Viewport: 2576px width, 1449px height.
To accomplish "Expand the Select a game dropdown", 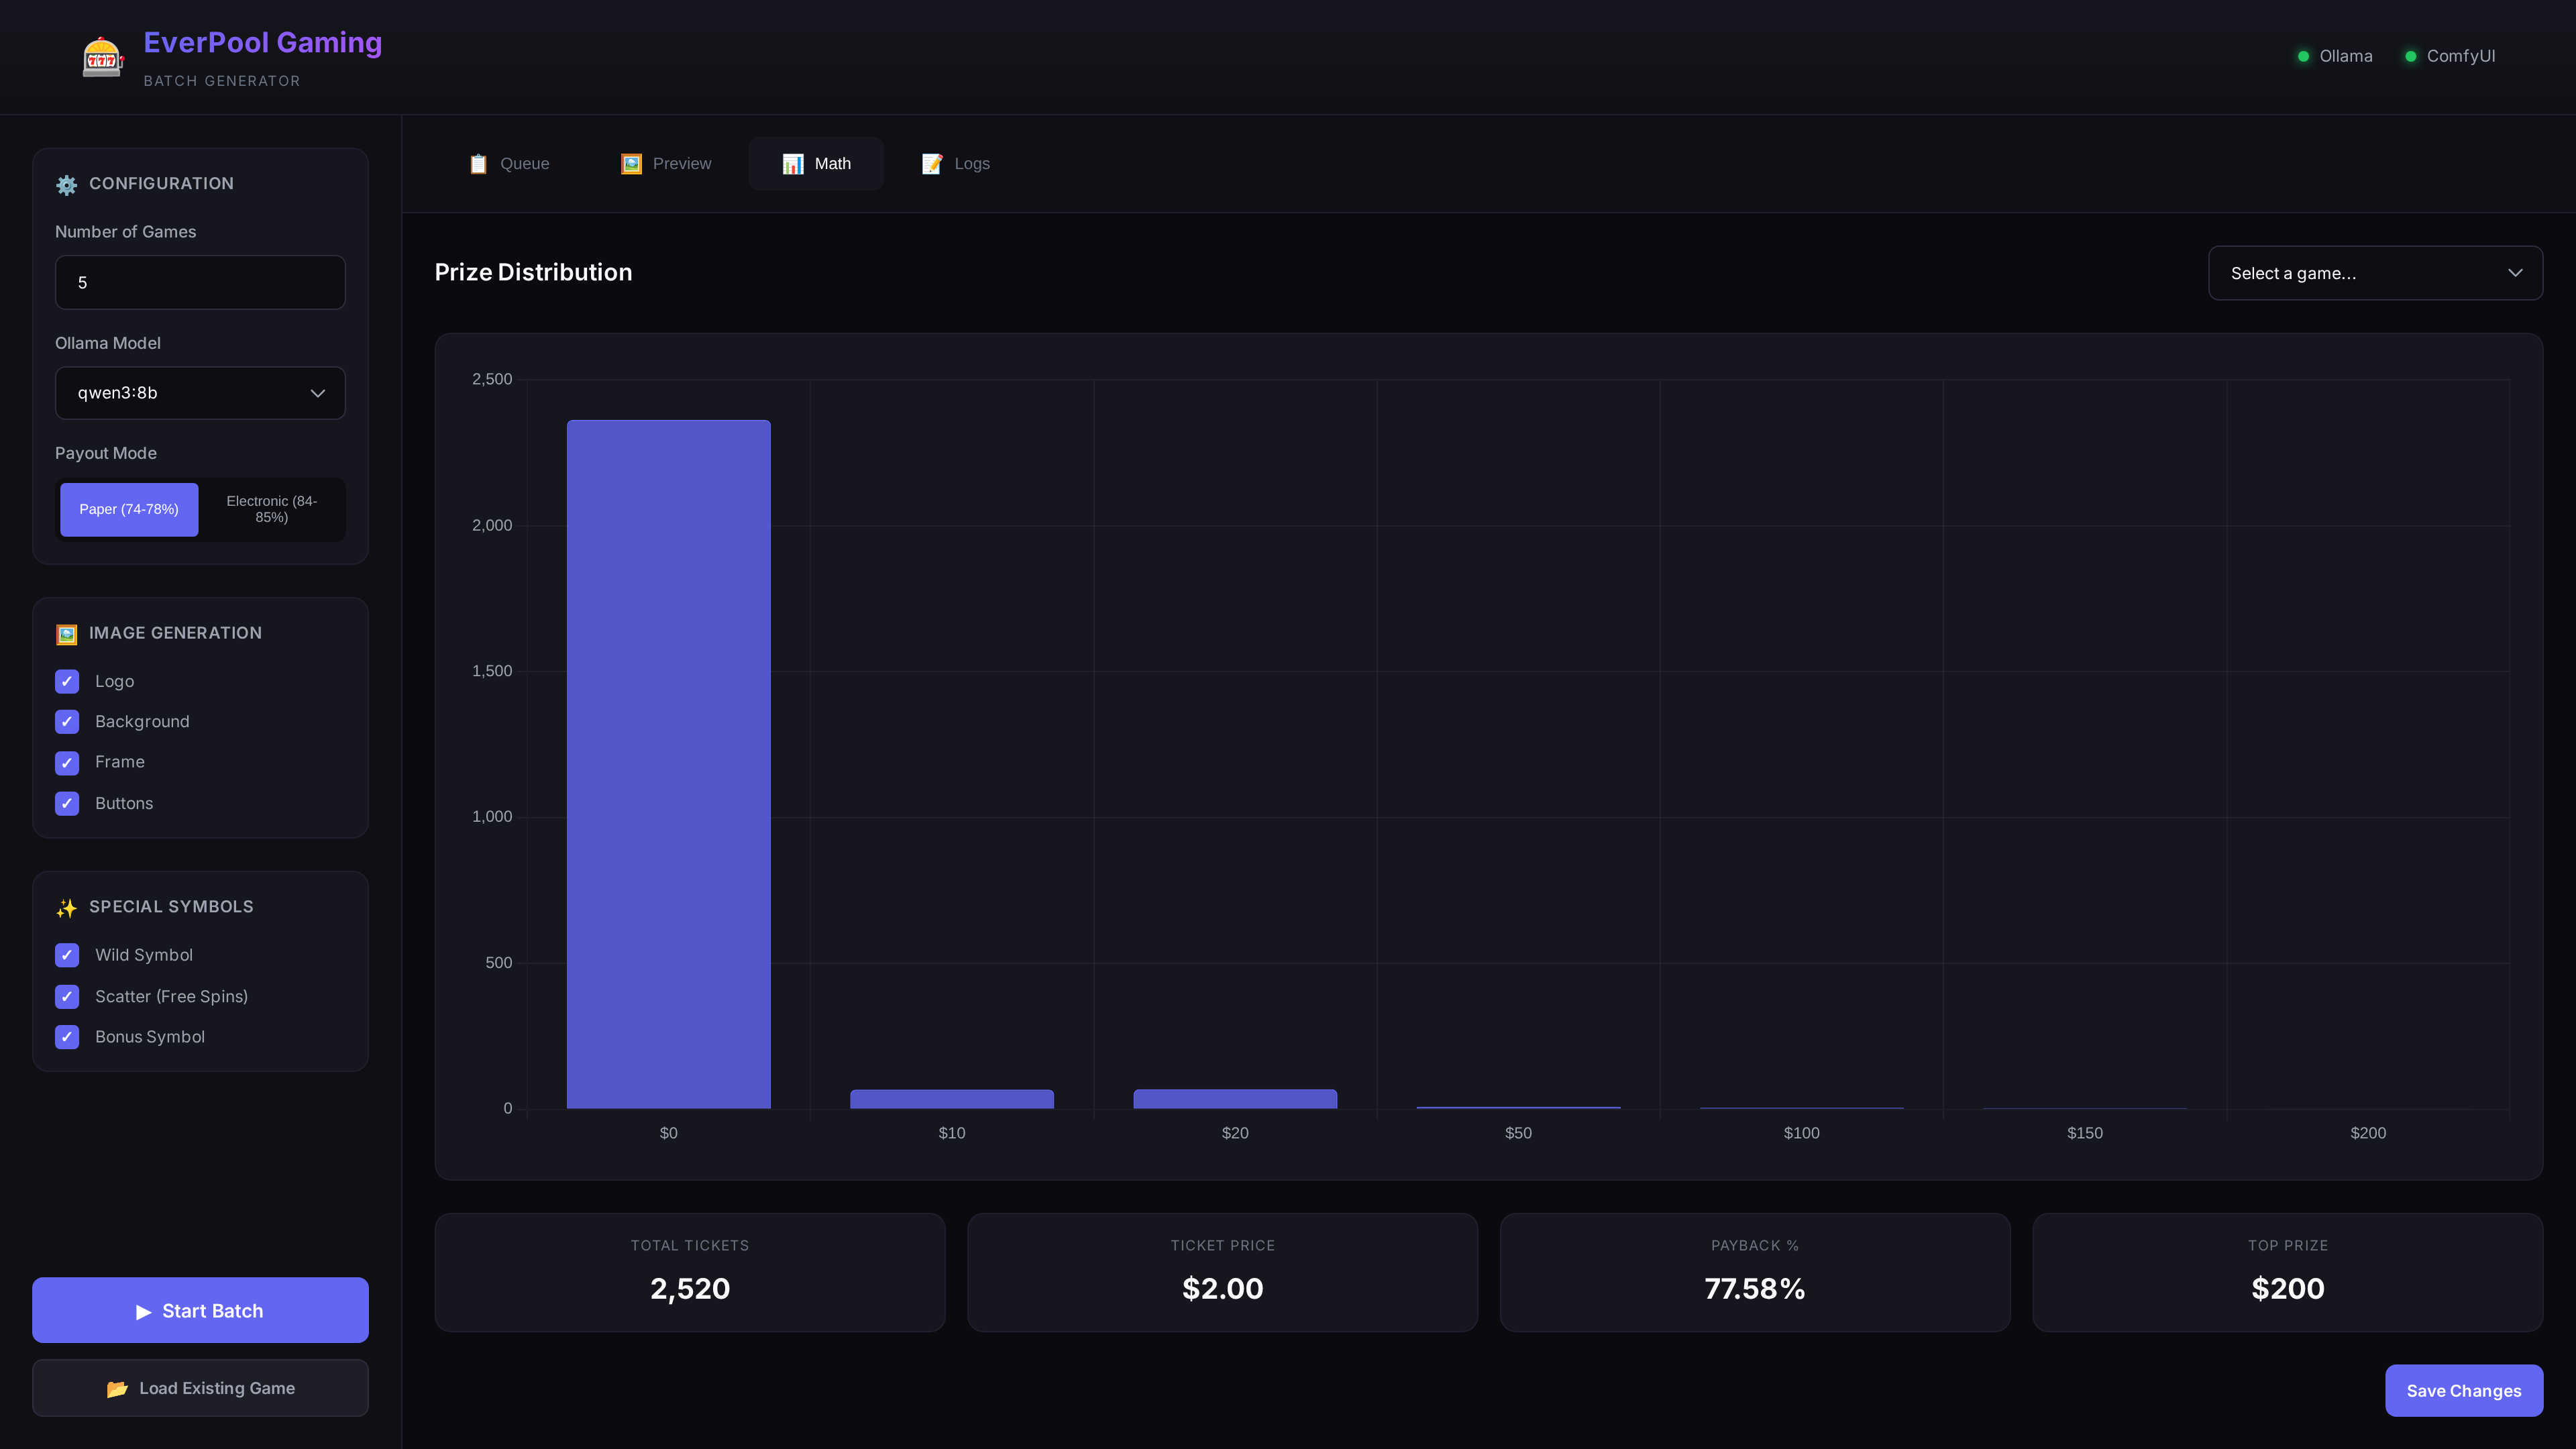I will (2374, 273).
